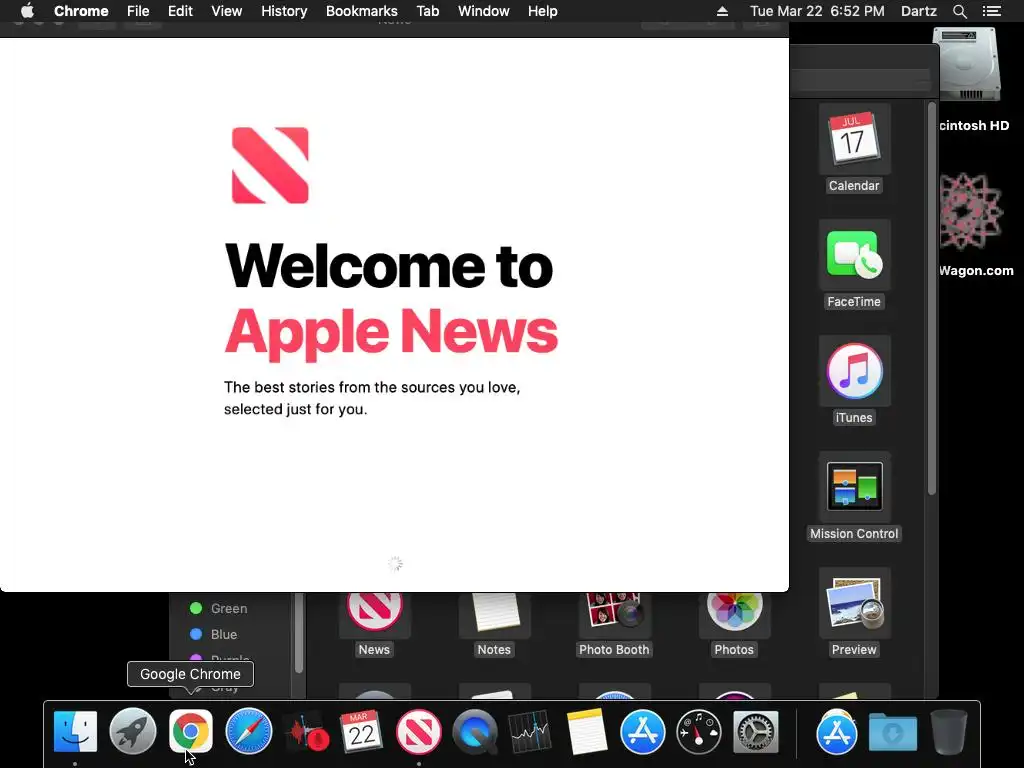
Task: Launch Launchpad rocket icon in Dock
Action: pos(133,731)
